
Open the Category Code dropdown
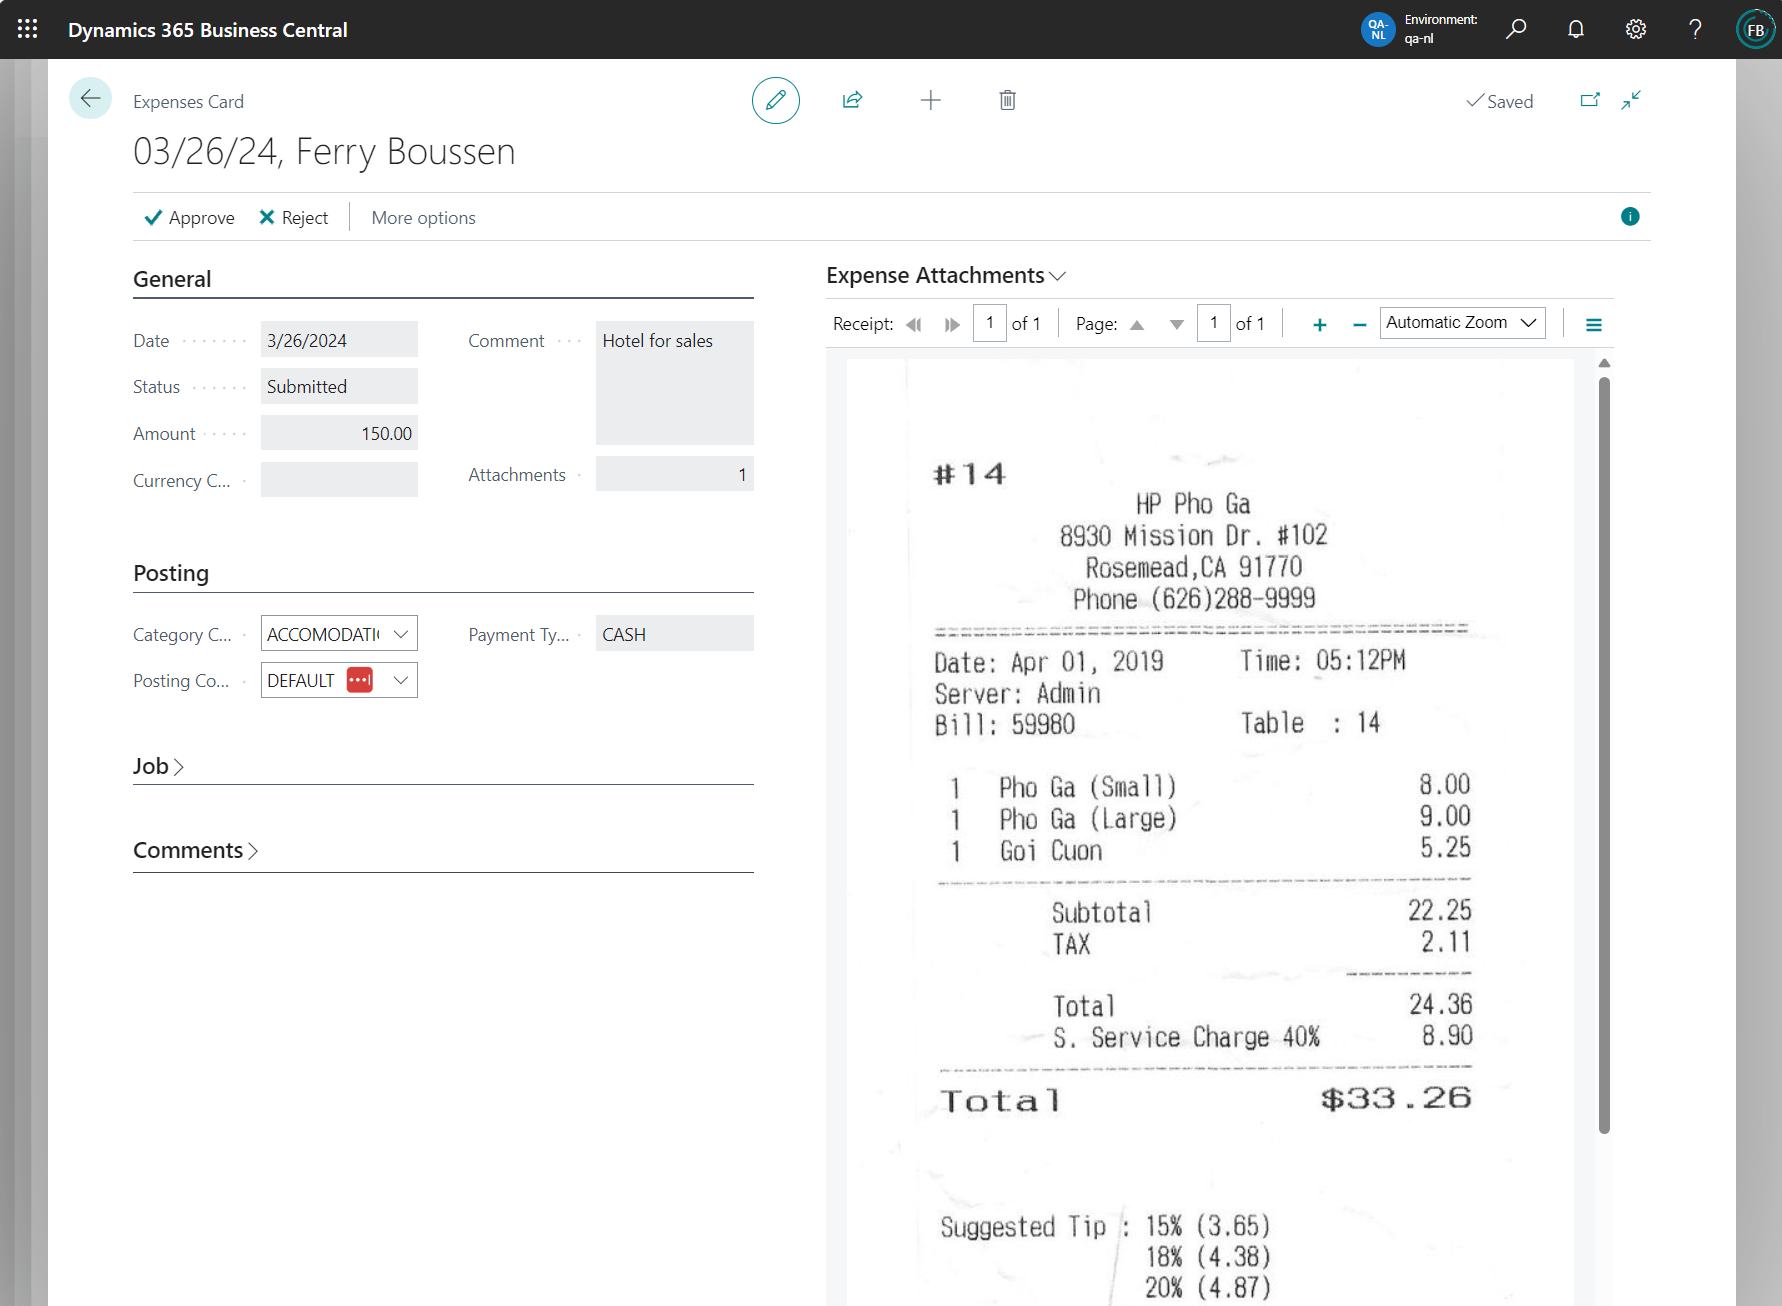pos(400,633)
